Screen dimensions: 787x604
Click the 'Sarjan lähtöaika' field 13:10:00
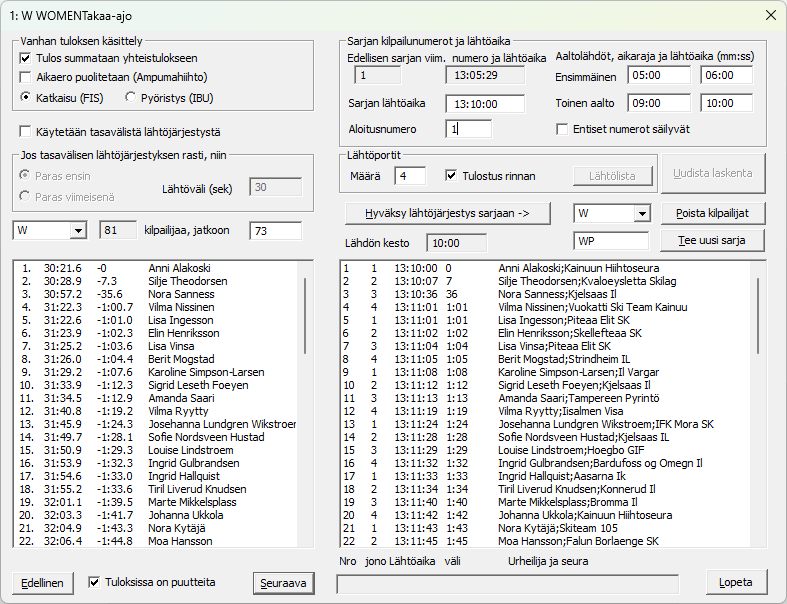485,104
